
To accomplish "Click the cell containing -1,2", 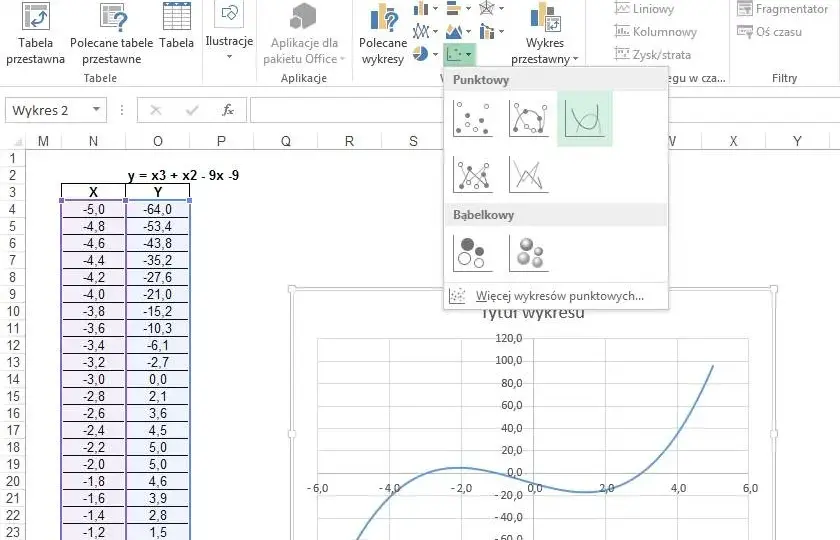I will click(93, 532).
